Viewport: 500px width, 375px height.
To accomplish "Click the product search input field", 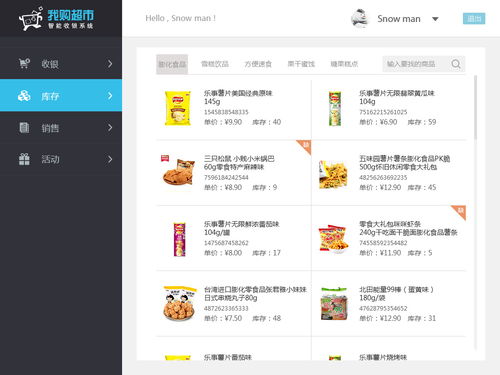I will click(416, 64).
